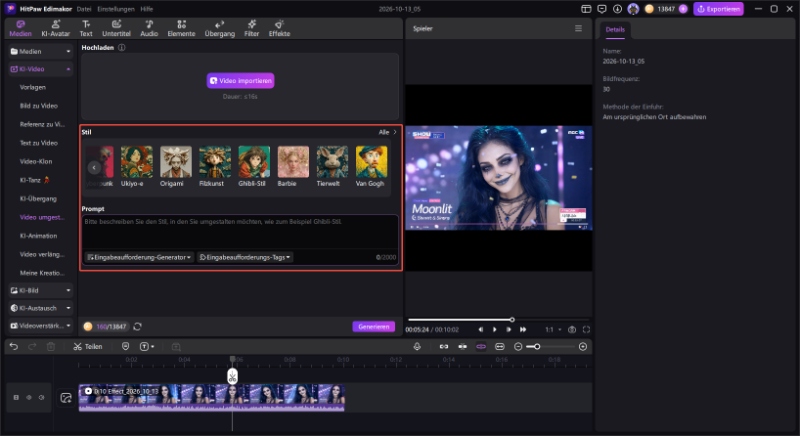Click the Video importieren button
The height and width of the screenshot is (436, 800).
click(x=240, y=81)
